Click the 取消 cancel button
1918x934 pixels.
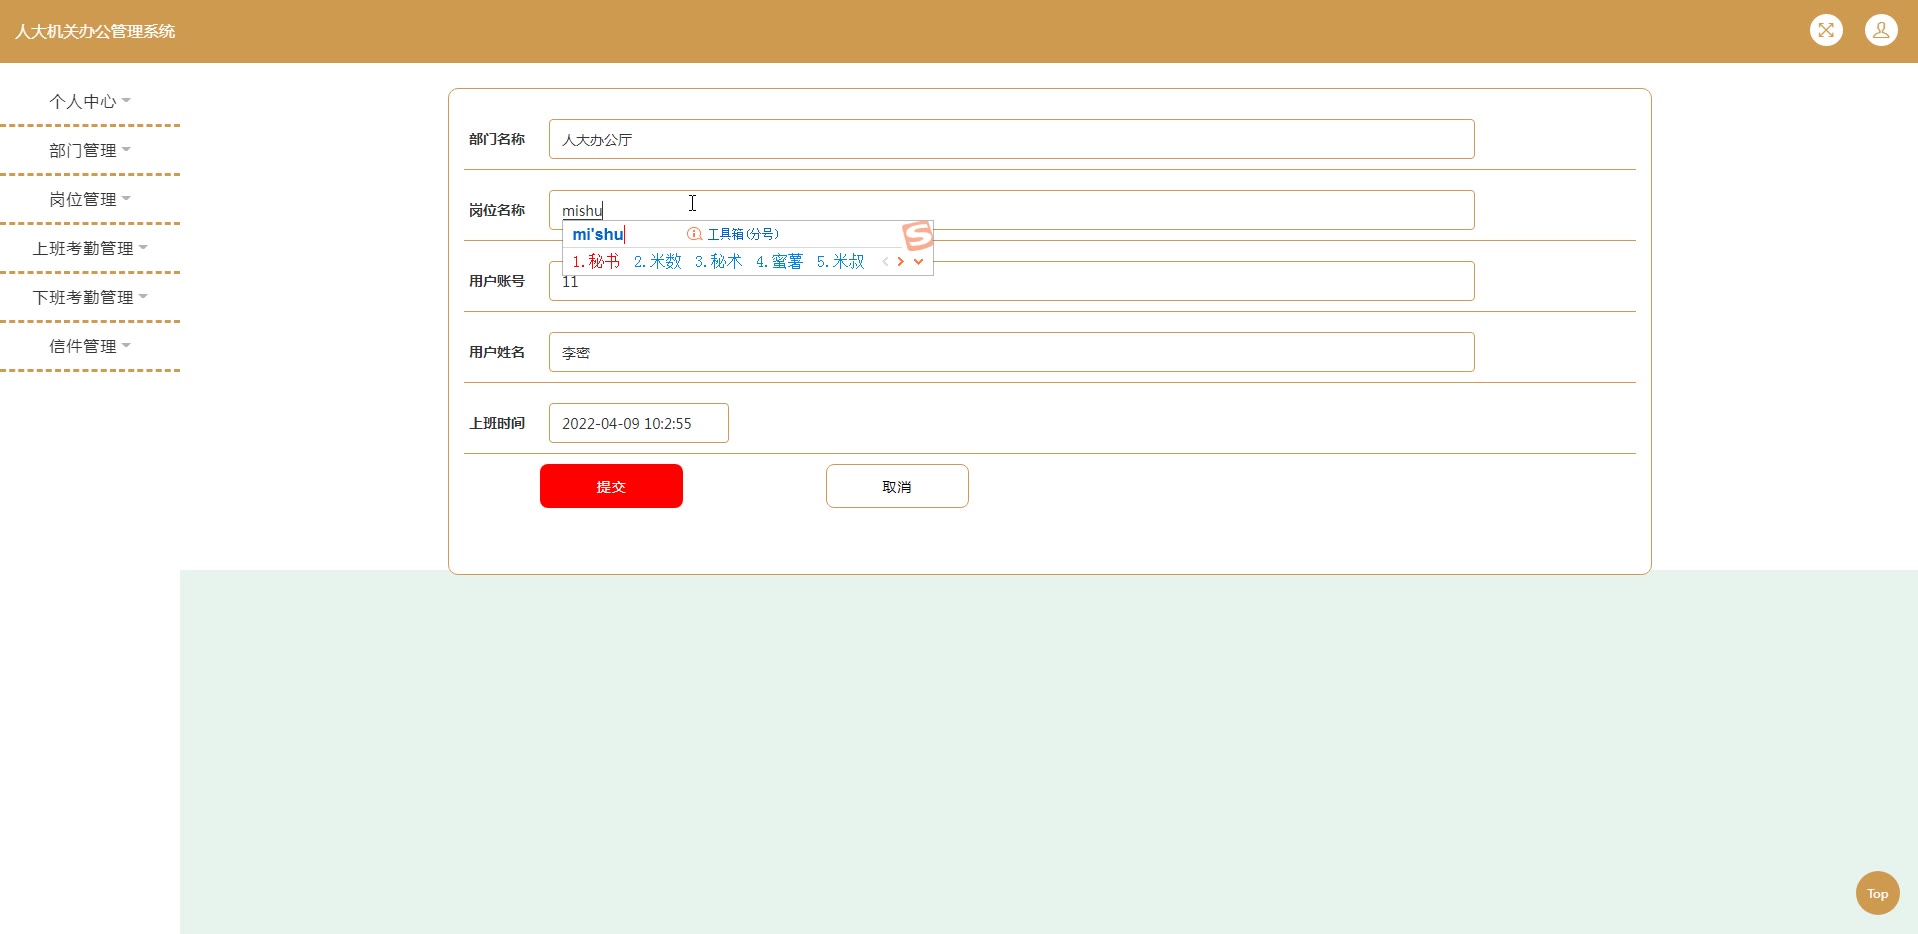click(897, 486)
